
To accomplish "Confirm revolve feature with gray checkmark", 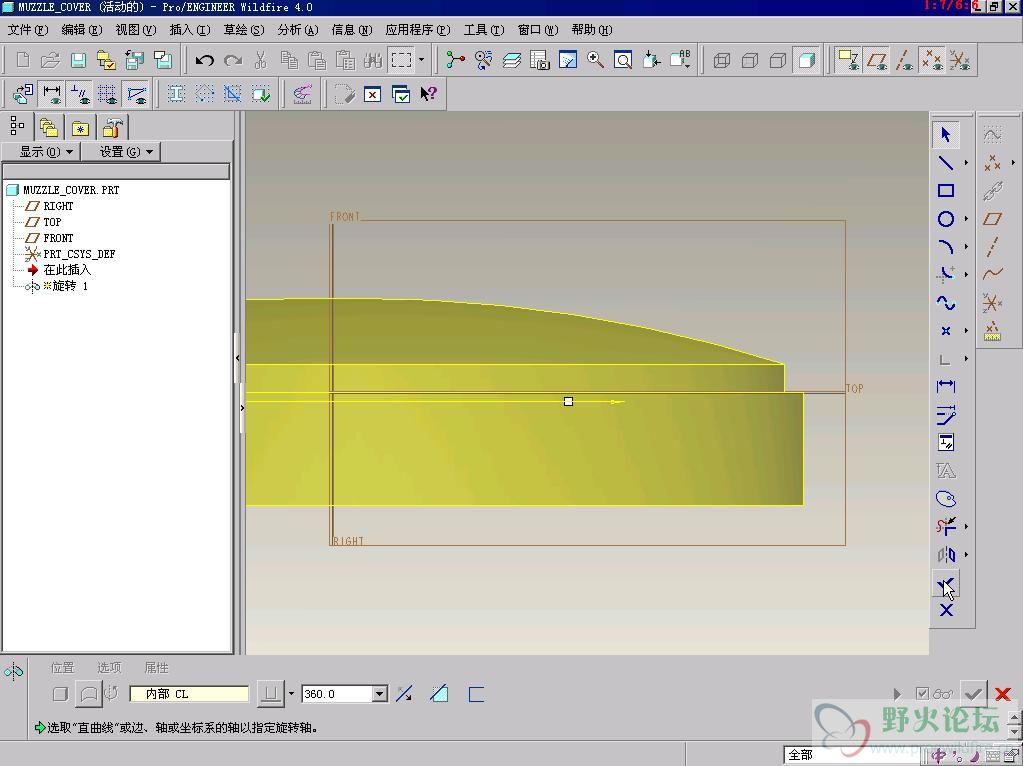I will click(973, 694).
